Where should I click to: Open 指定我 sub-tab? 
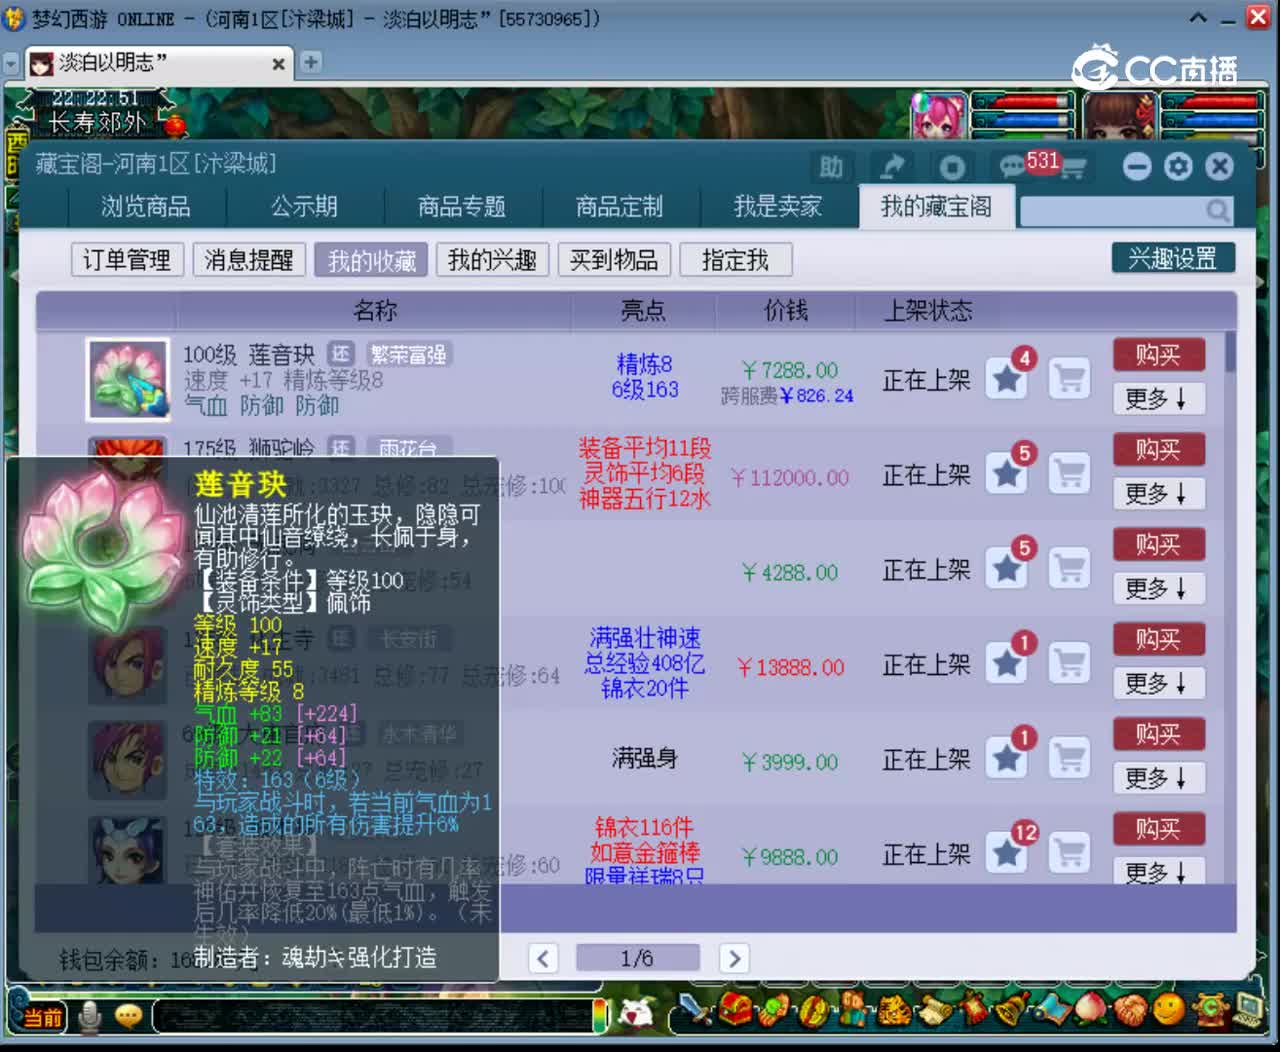click(736, 260)
